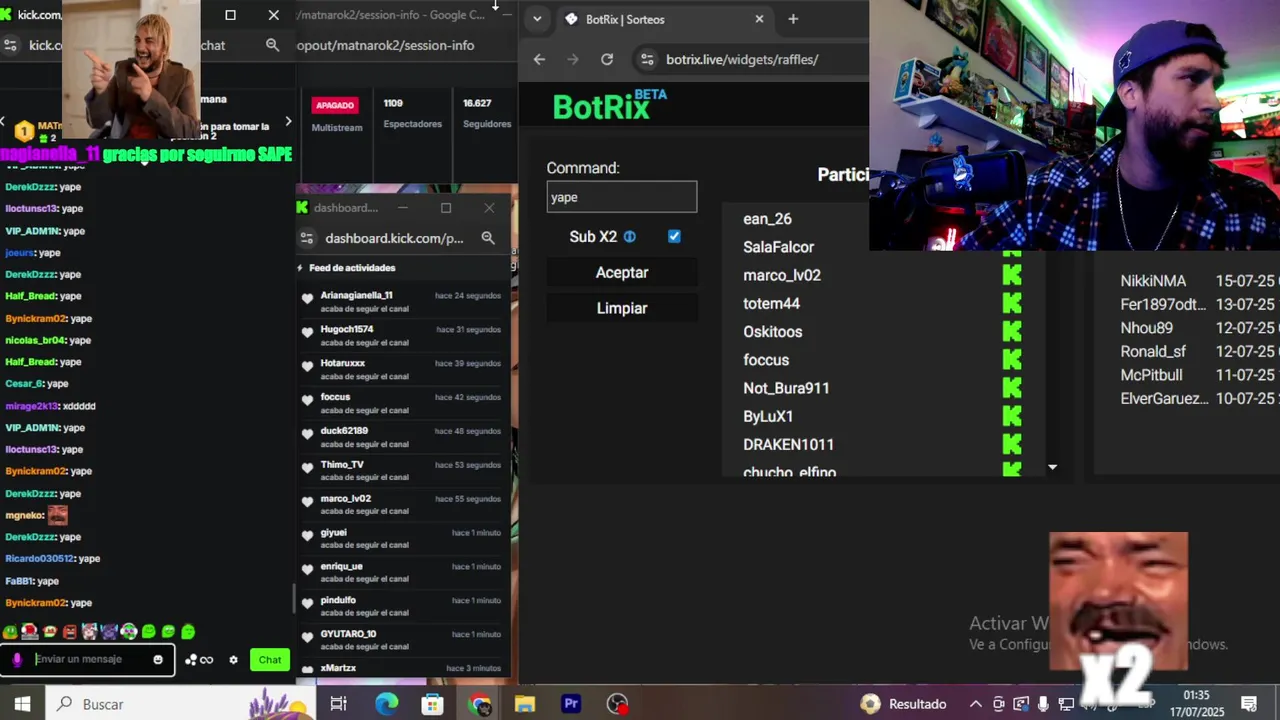Viewport: 1280px width, 720px height.
Task: Open Microsoft Edge from taskbar
Action: [x=386, y=704]
